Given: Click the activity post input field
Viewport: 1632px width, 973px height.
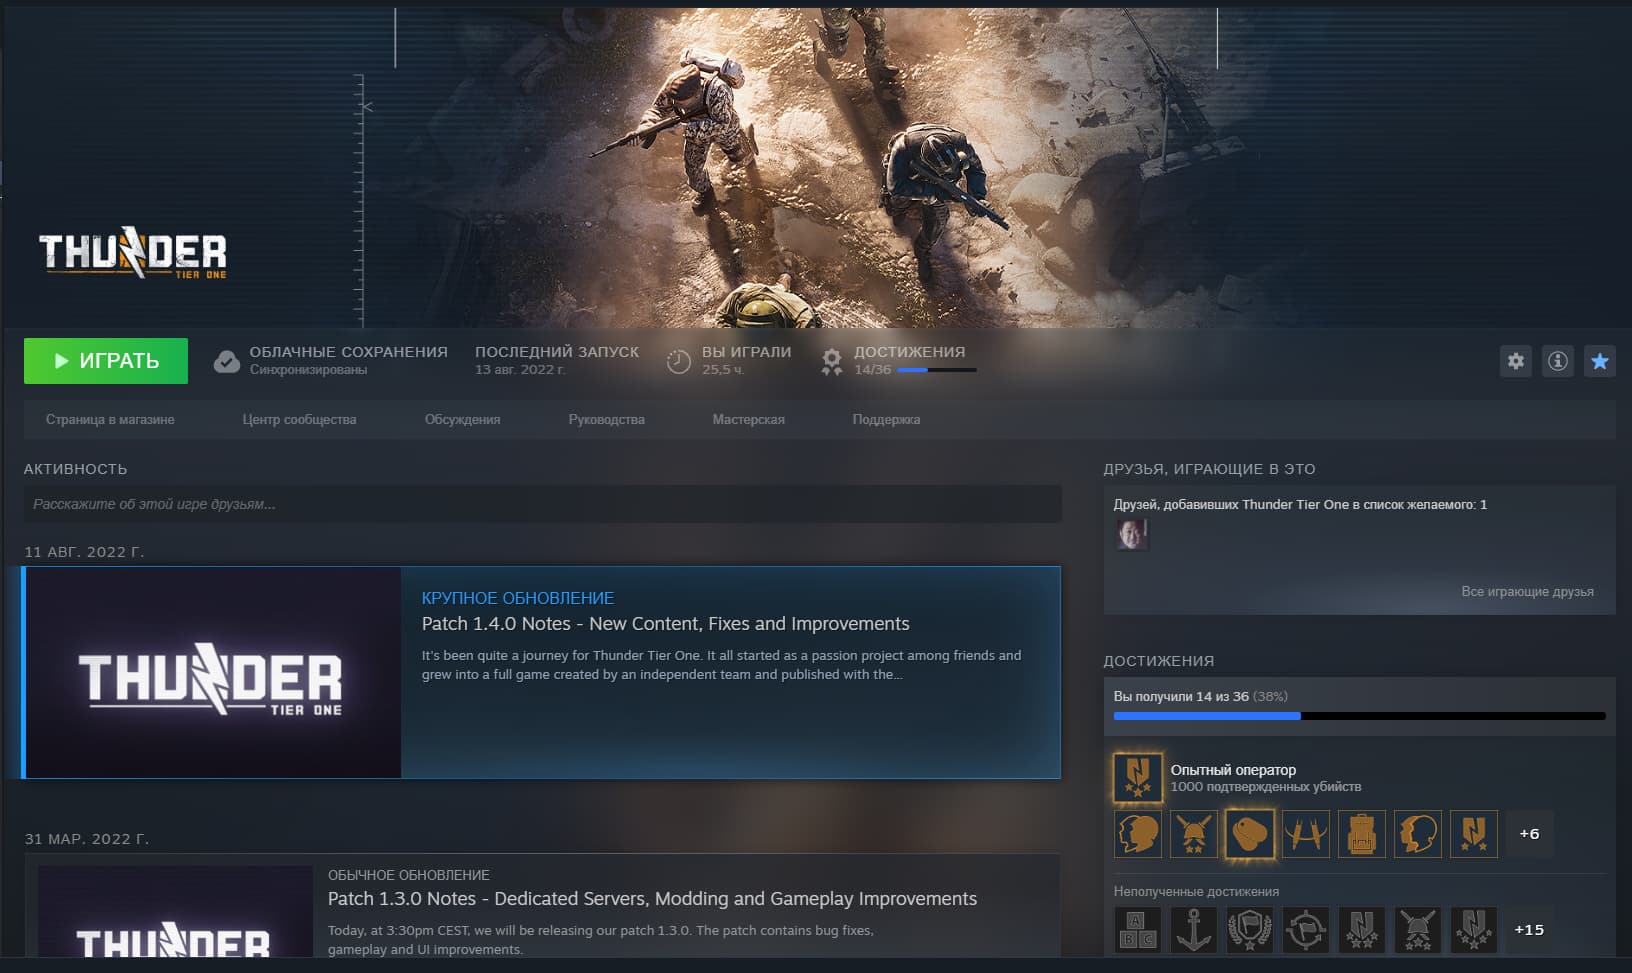Looking at the screenshot, I should (542, 504).
